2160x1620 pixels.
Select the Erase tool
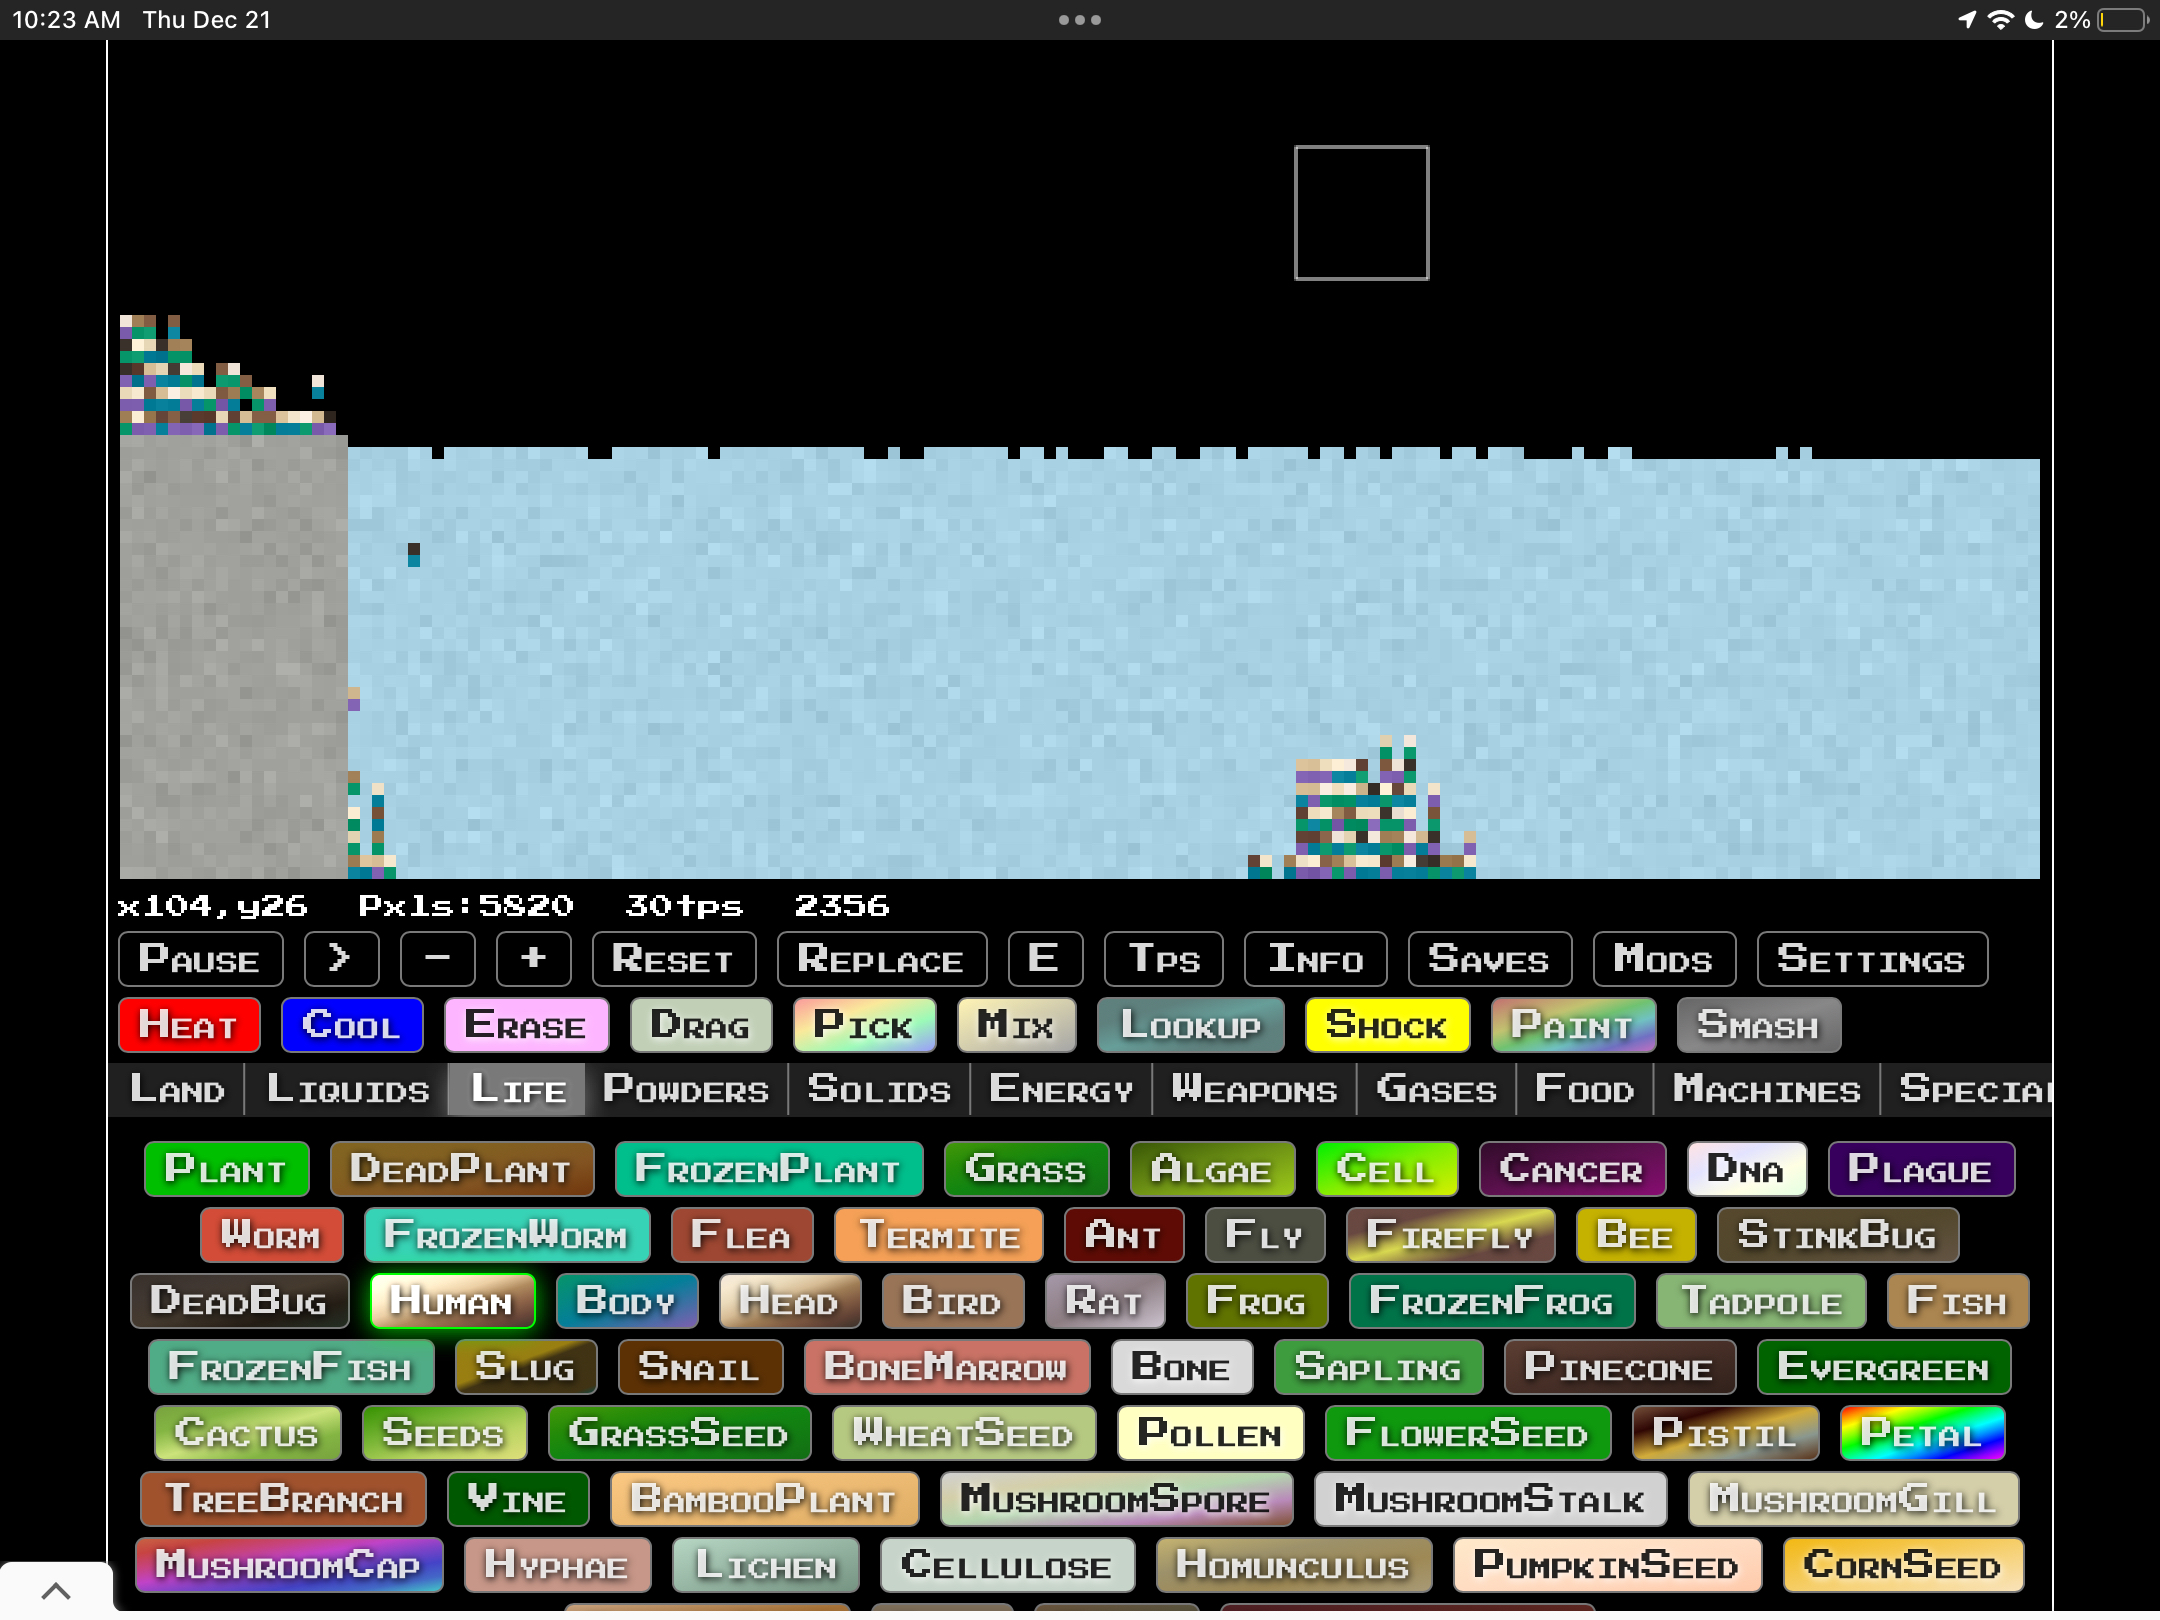click(x=526, y=1025)
